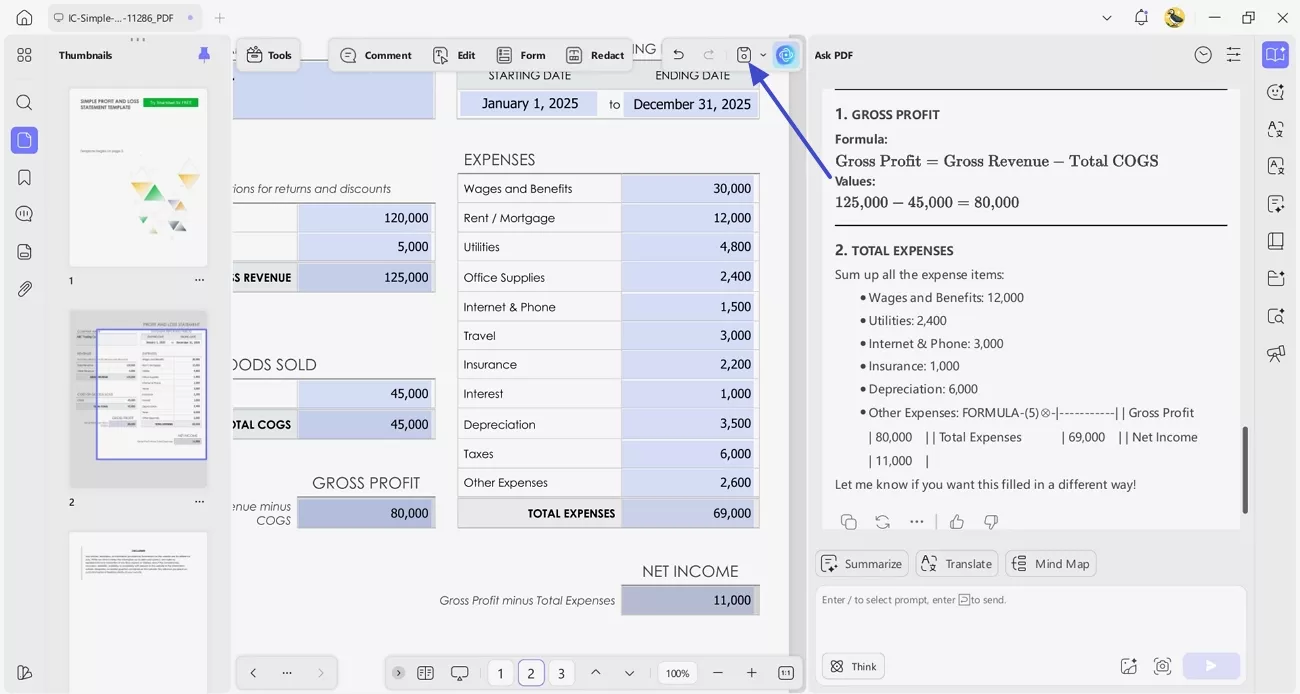The image size is (1300, 694).
Task: Toggle the AI assistant button in toolbar
Action: (786, 55)
